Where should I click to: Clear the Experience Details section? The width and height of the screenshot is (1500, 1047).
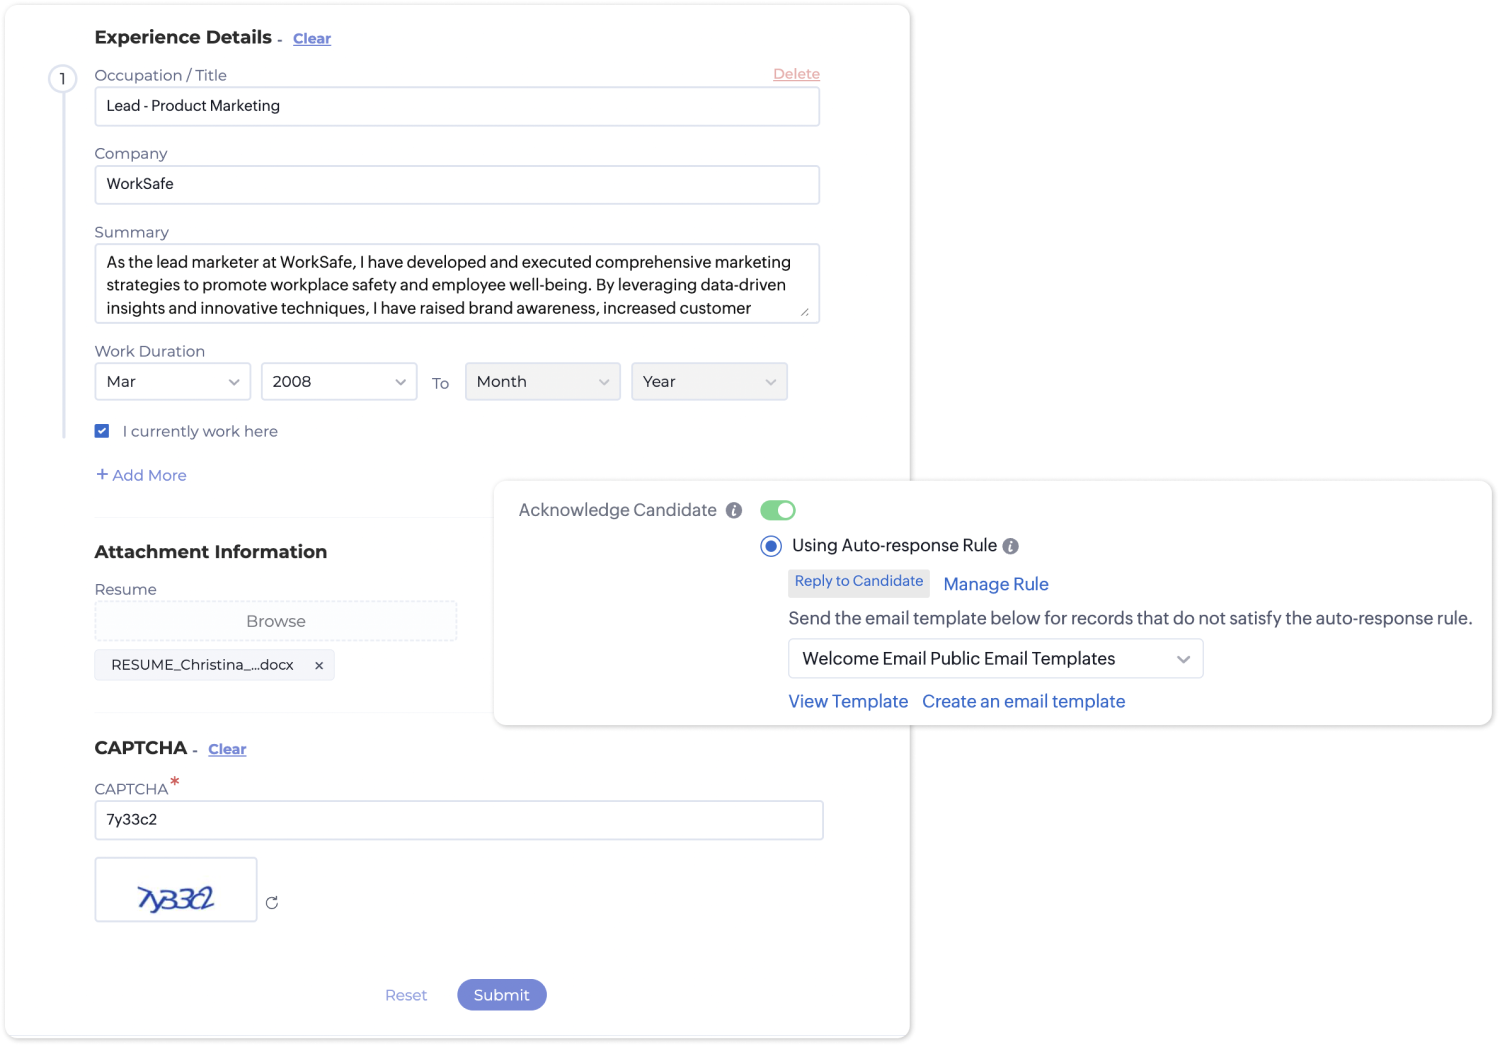click(x=312, y=38)
